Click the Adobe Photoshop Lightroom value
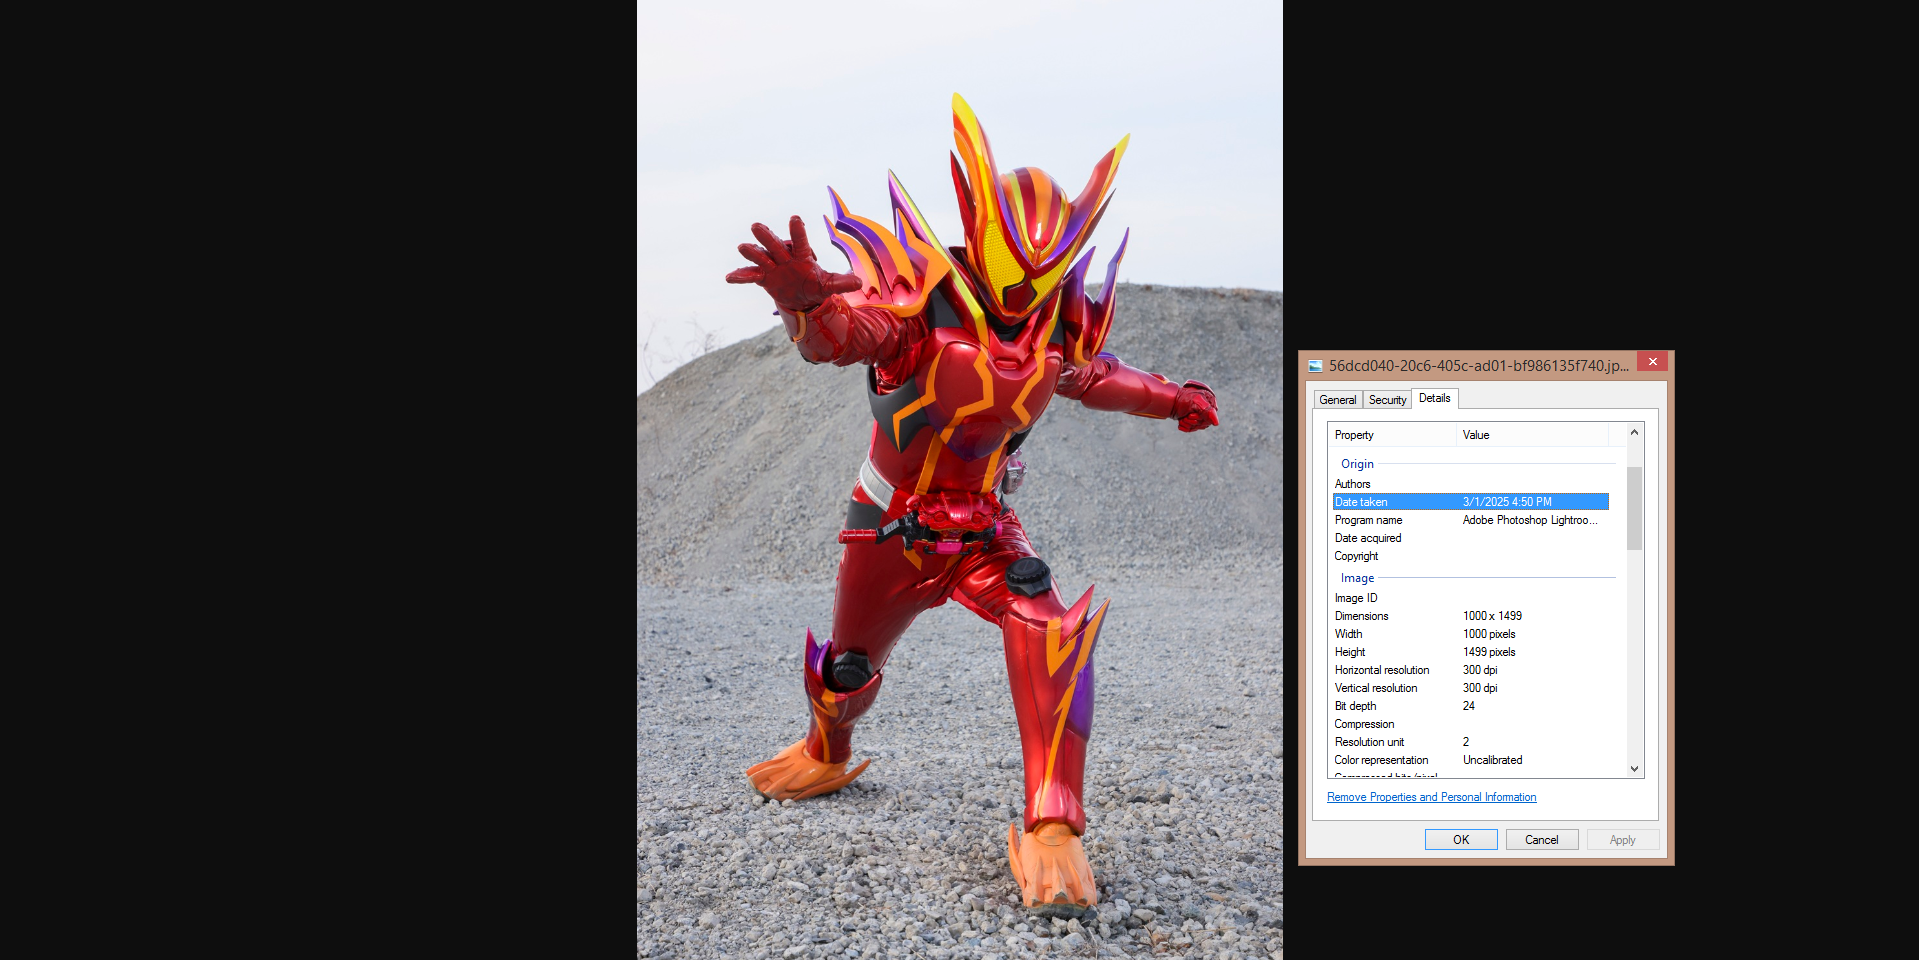This screenshot has width=1919, height=960. [1530, 520]
